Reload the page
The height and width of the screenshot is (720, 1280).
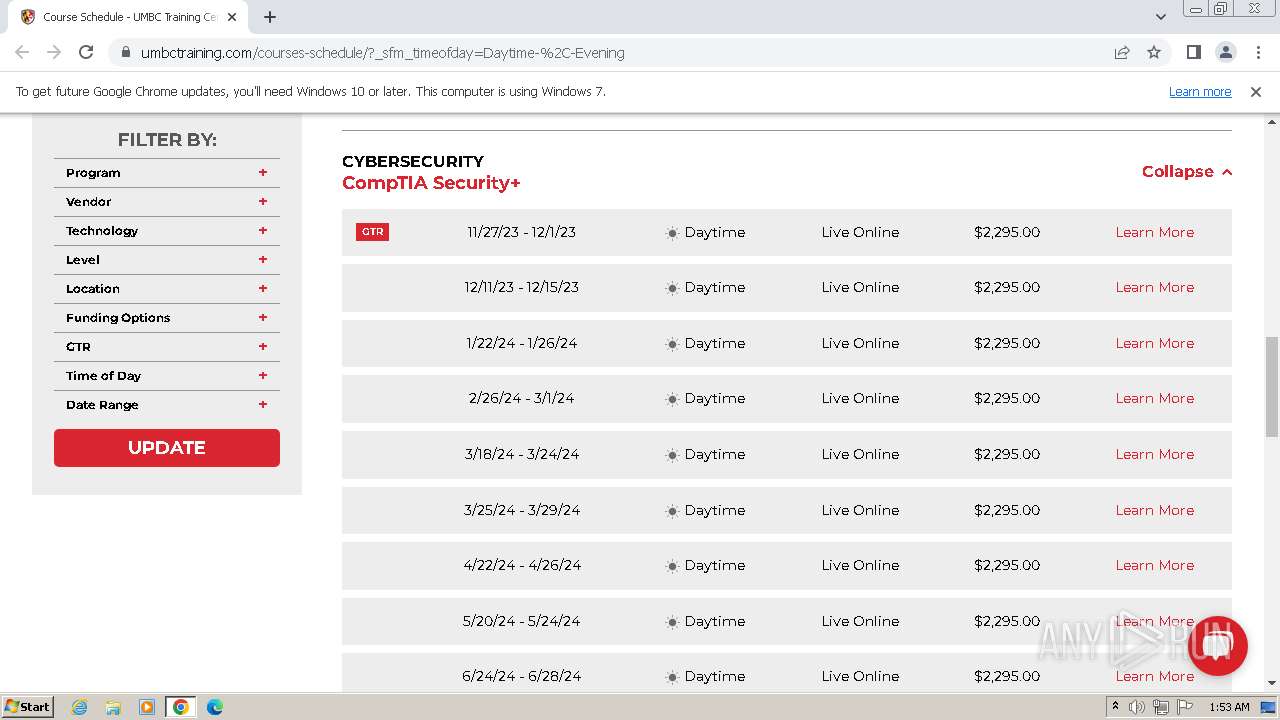click(x=86, y=52)
